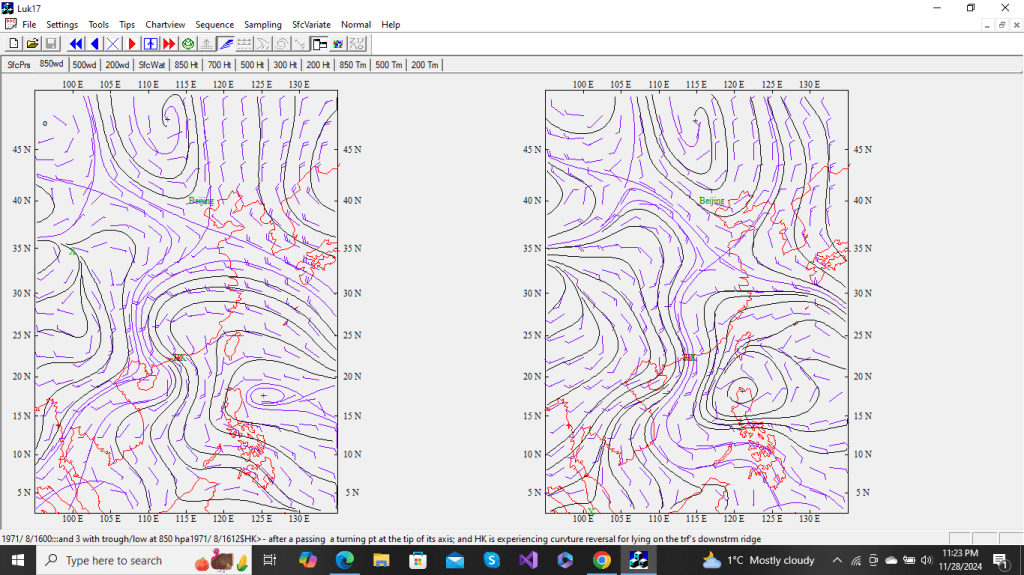Open the Sampling menu

263,24
